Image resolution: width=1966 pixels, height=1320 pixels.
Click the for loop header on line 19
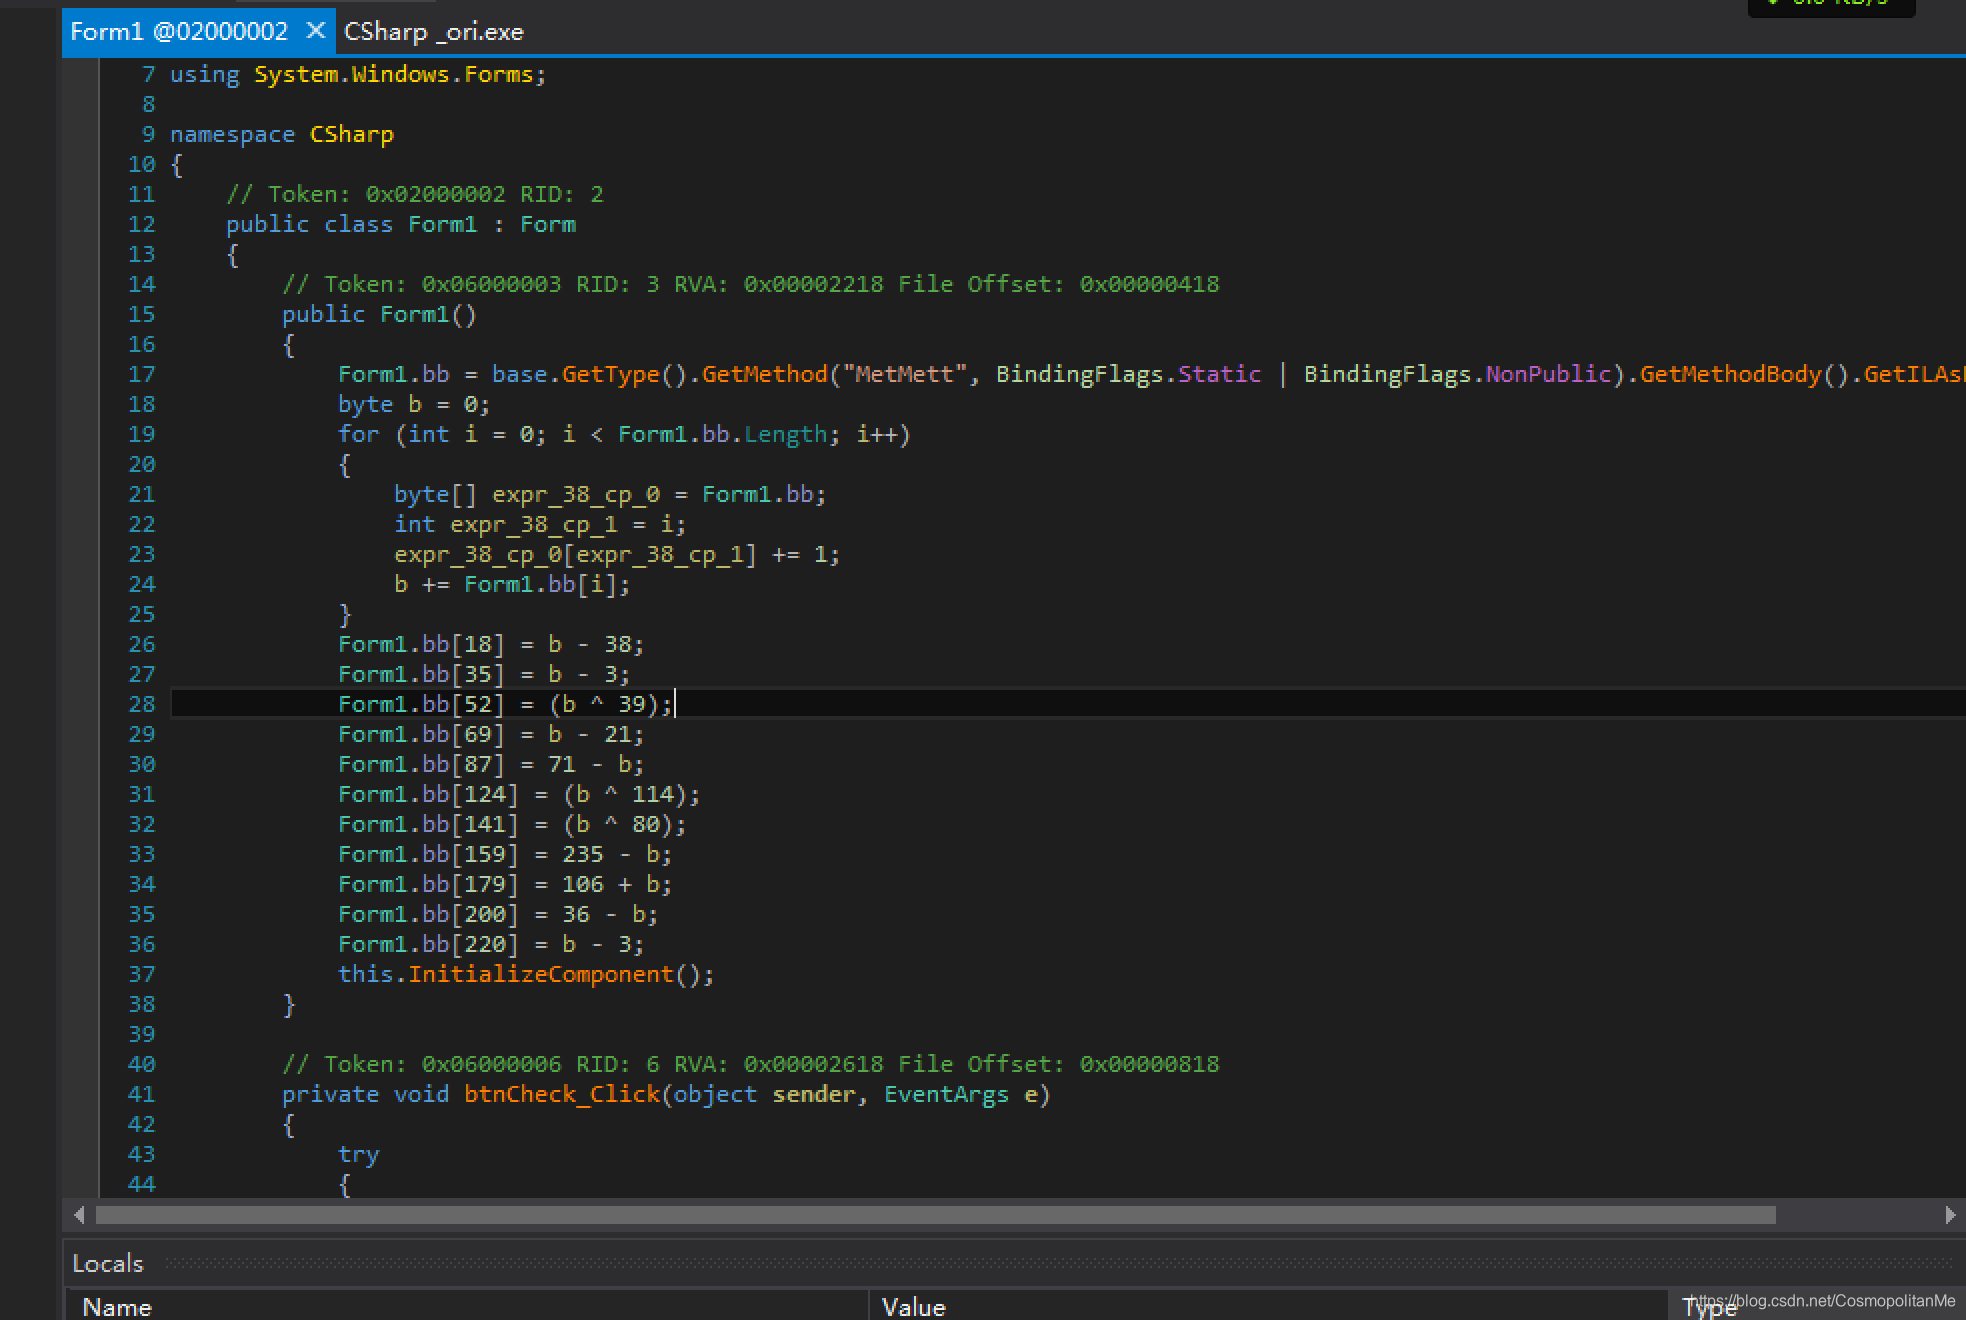coord(624,434)
